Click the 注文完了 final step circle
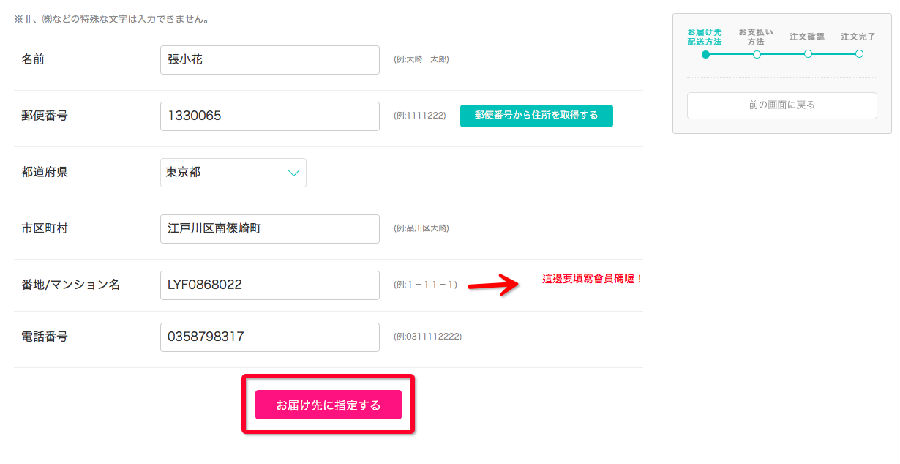The width and height of the screenshot is (900, 464). click(x=859, y=54)
